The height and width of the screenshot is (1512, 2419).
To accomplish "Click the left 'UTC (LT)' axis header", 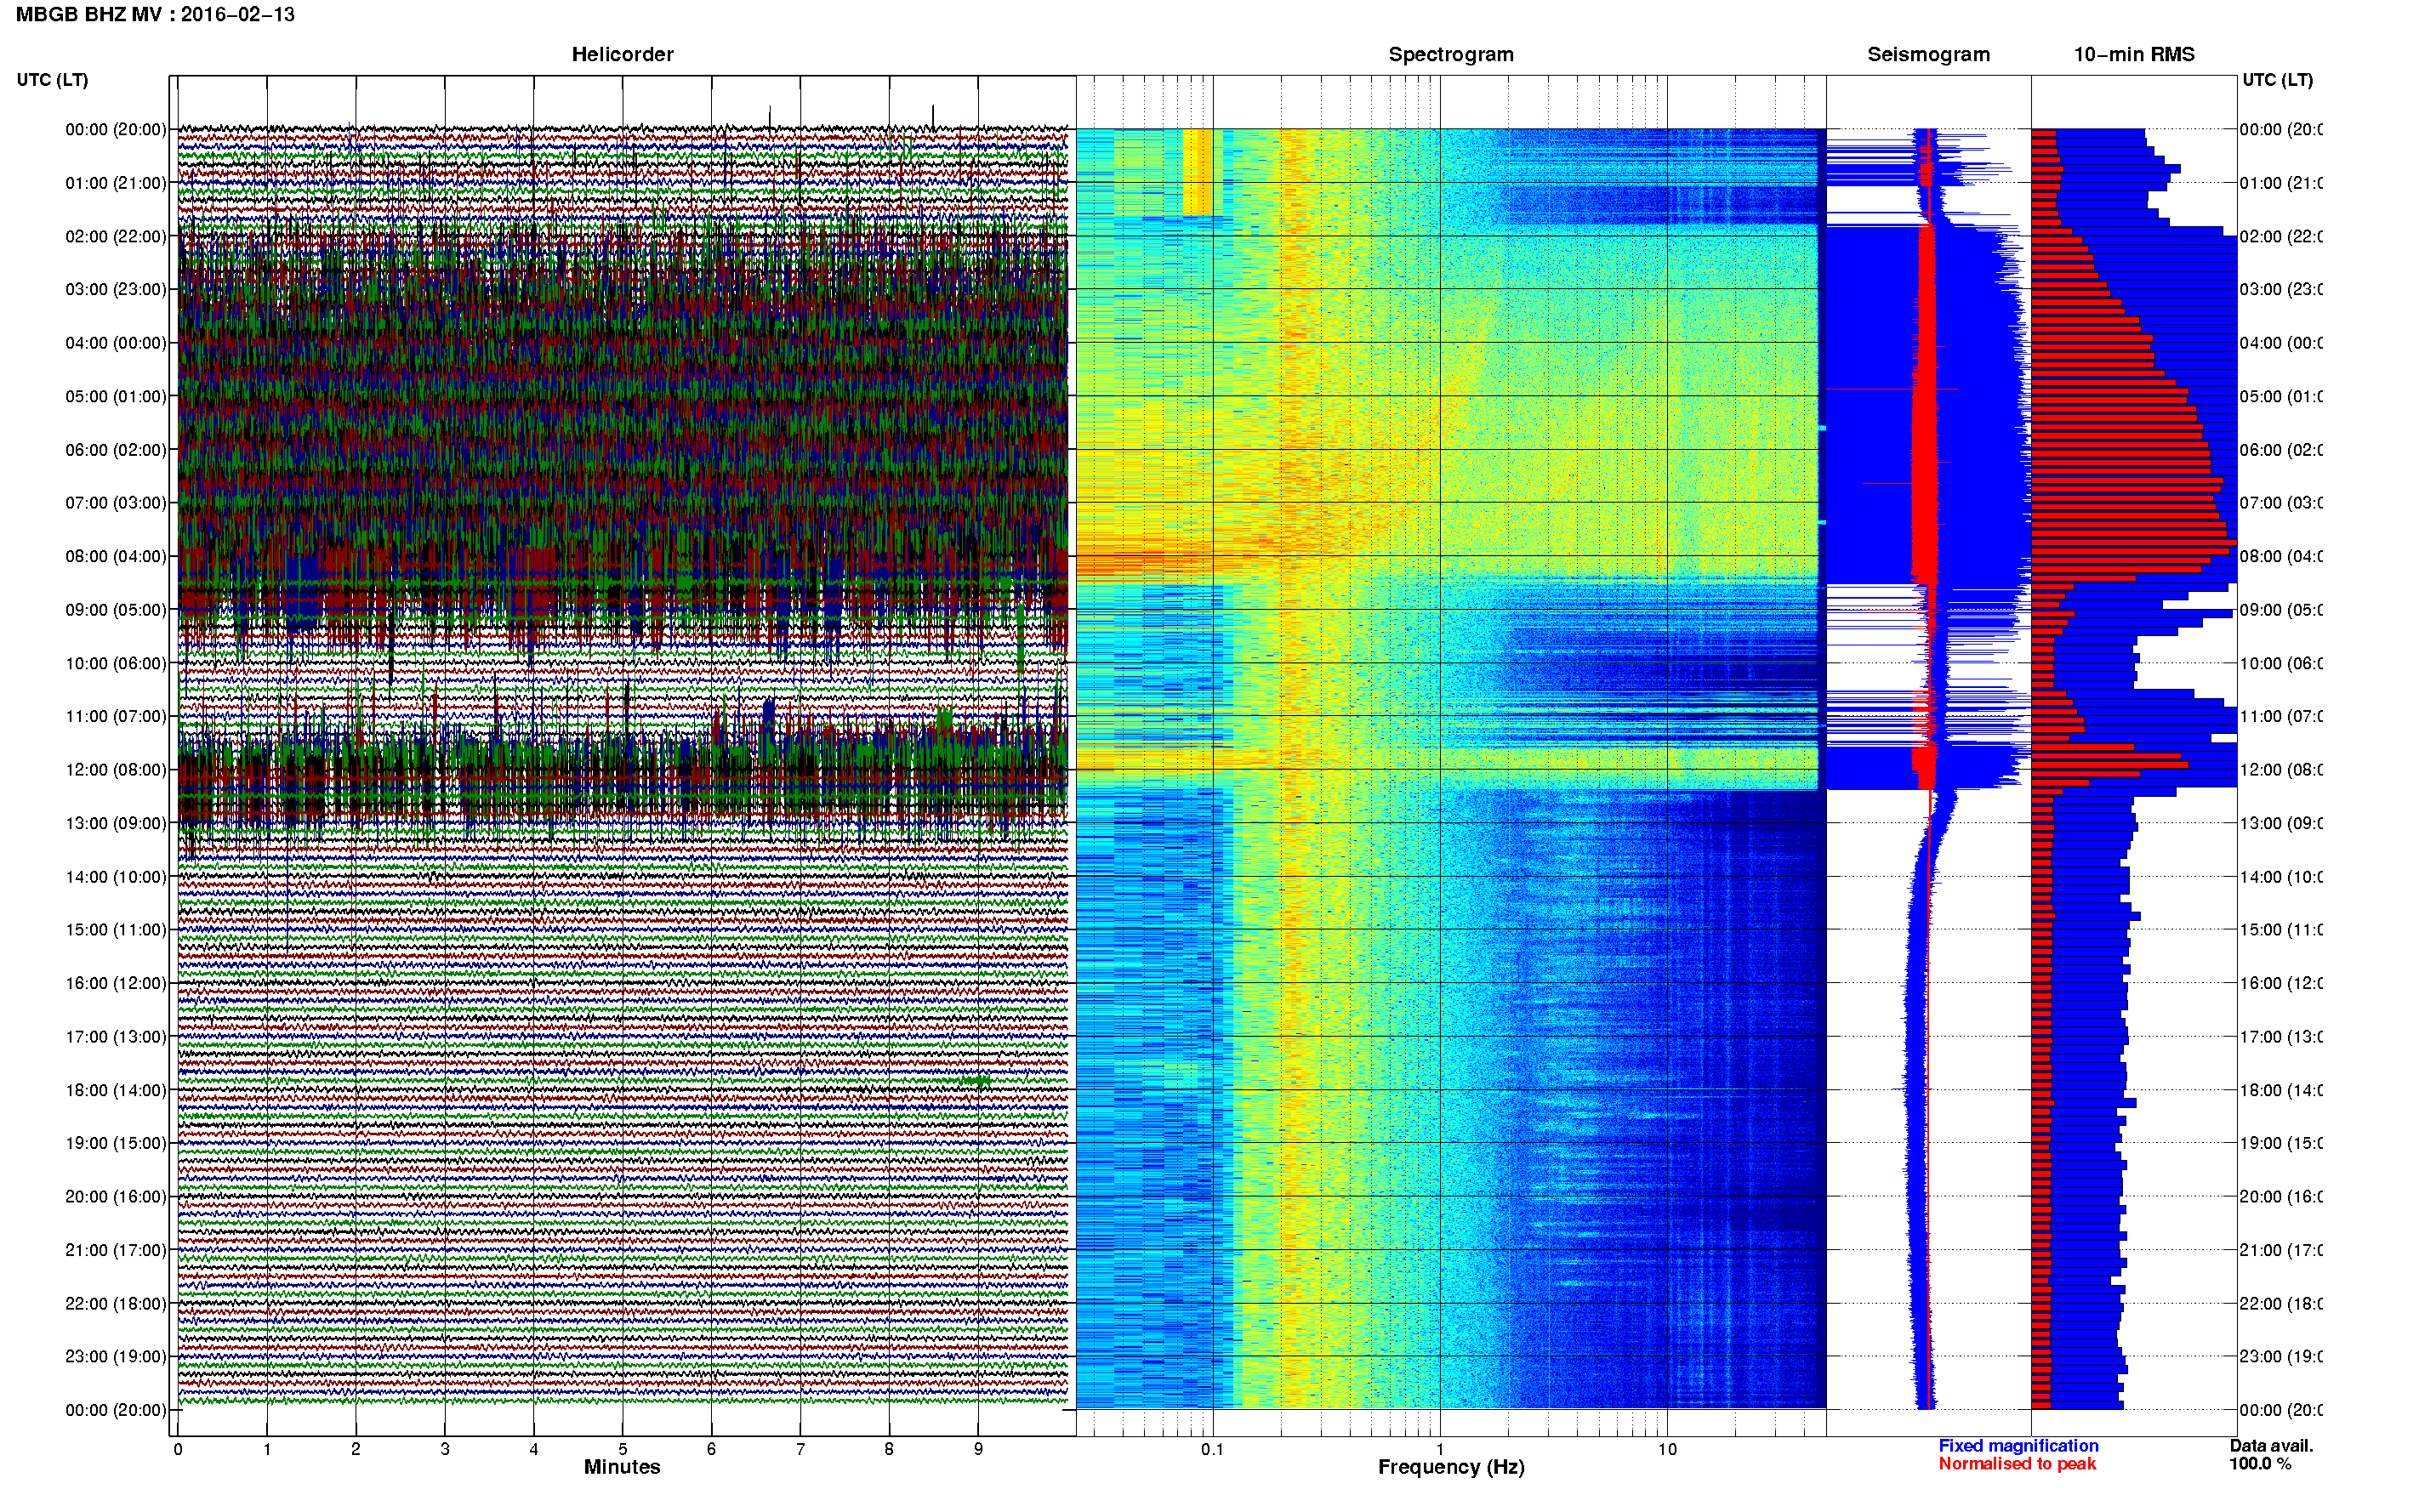I will (x=52, y=80).
